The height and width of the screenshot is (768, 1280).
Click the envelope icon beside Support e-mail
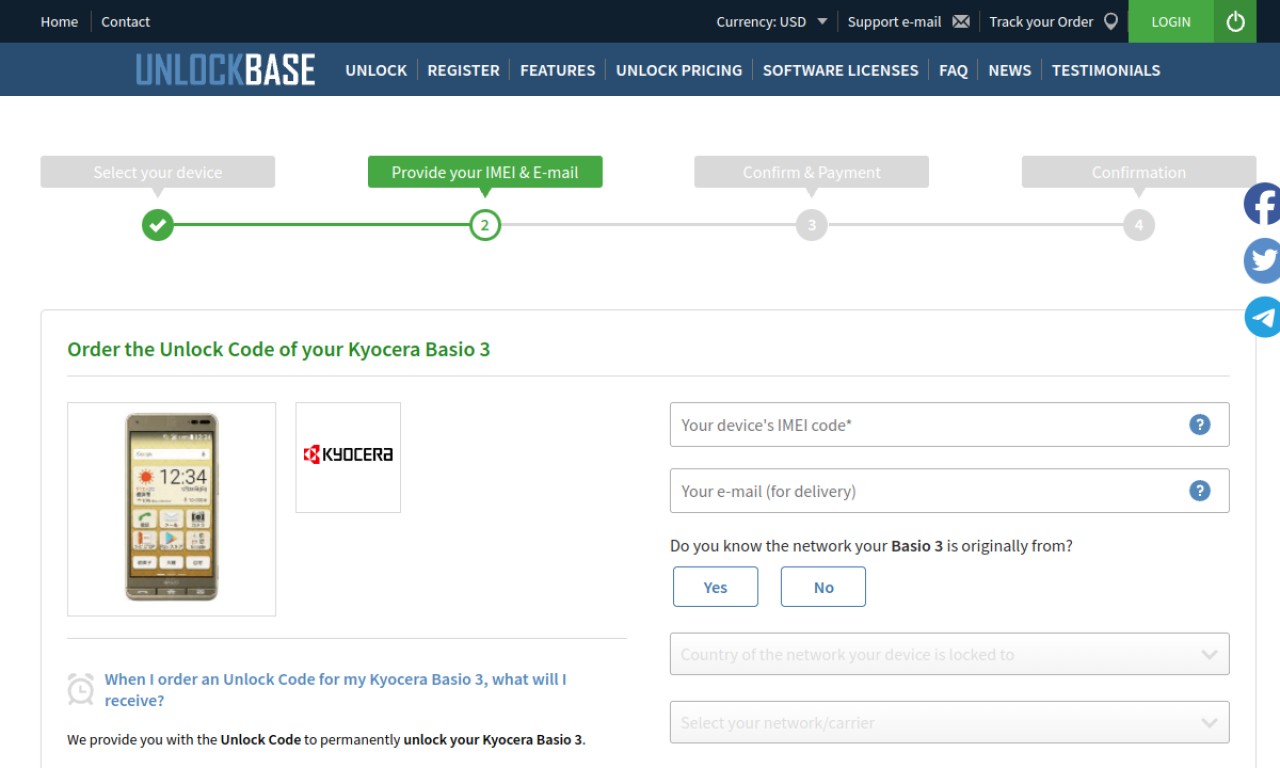coord(961,21)
